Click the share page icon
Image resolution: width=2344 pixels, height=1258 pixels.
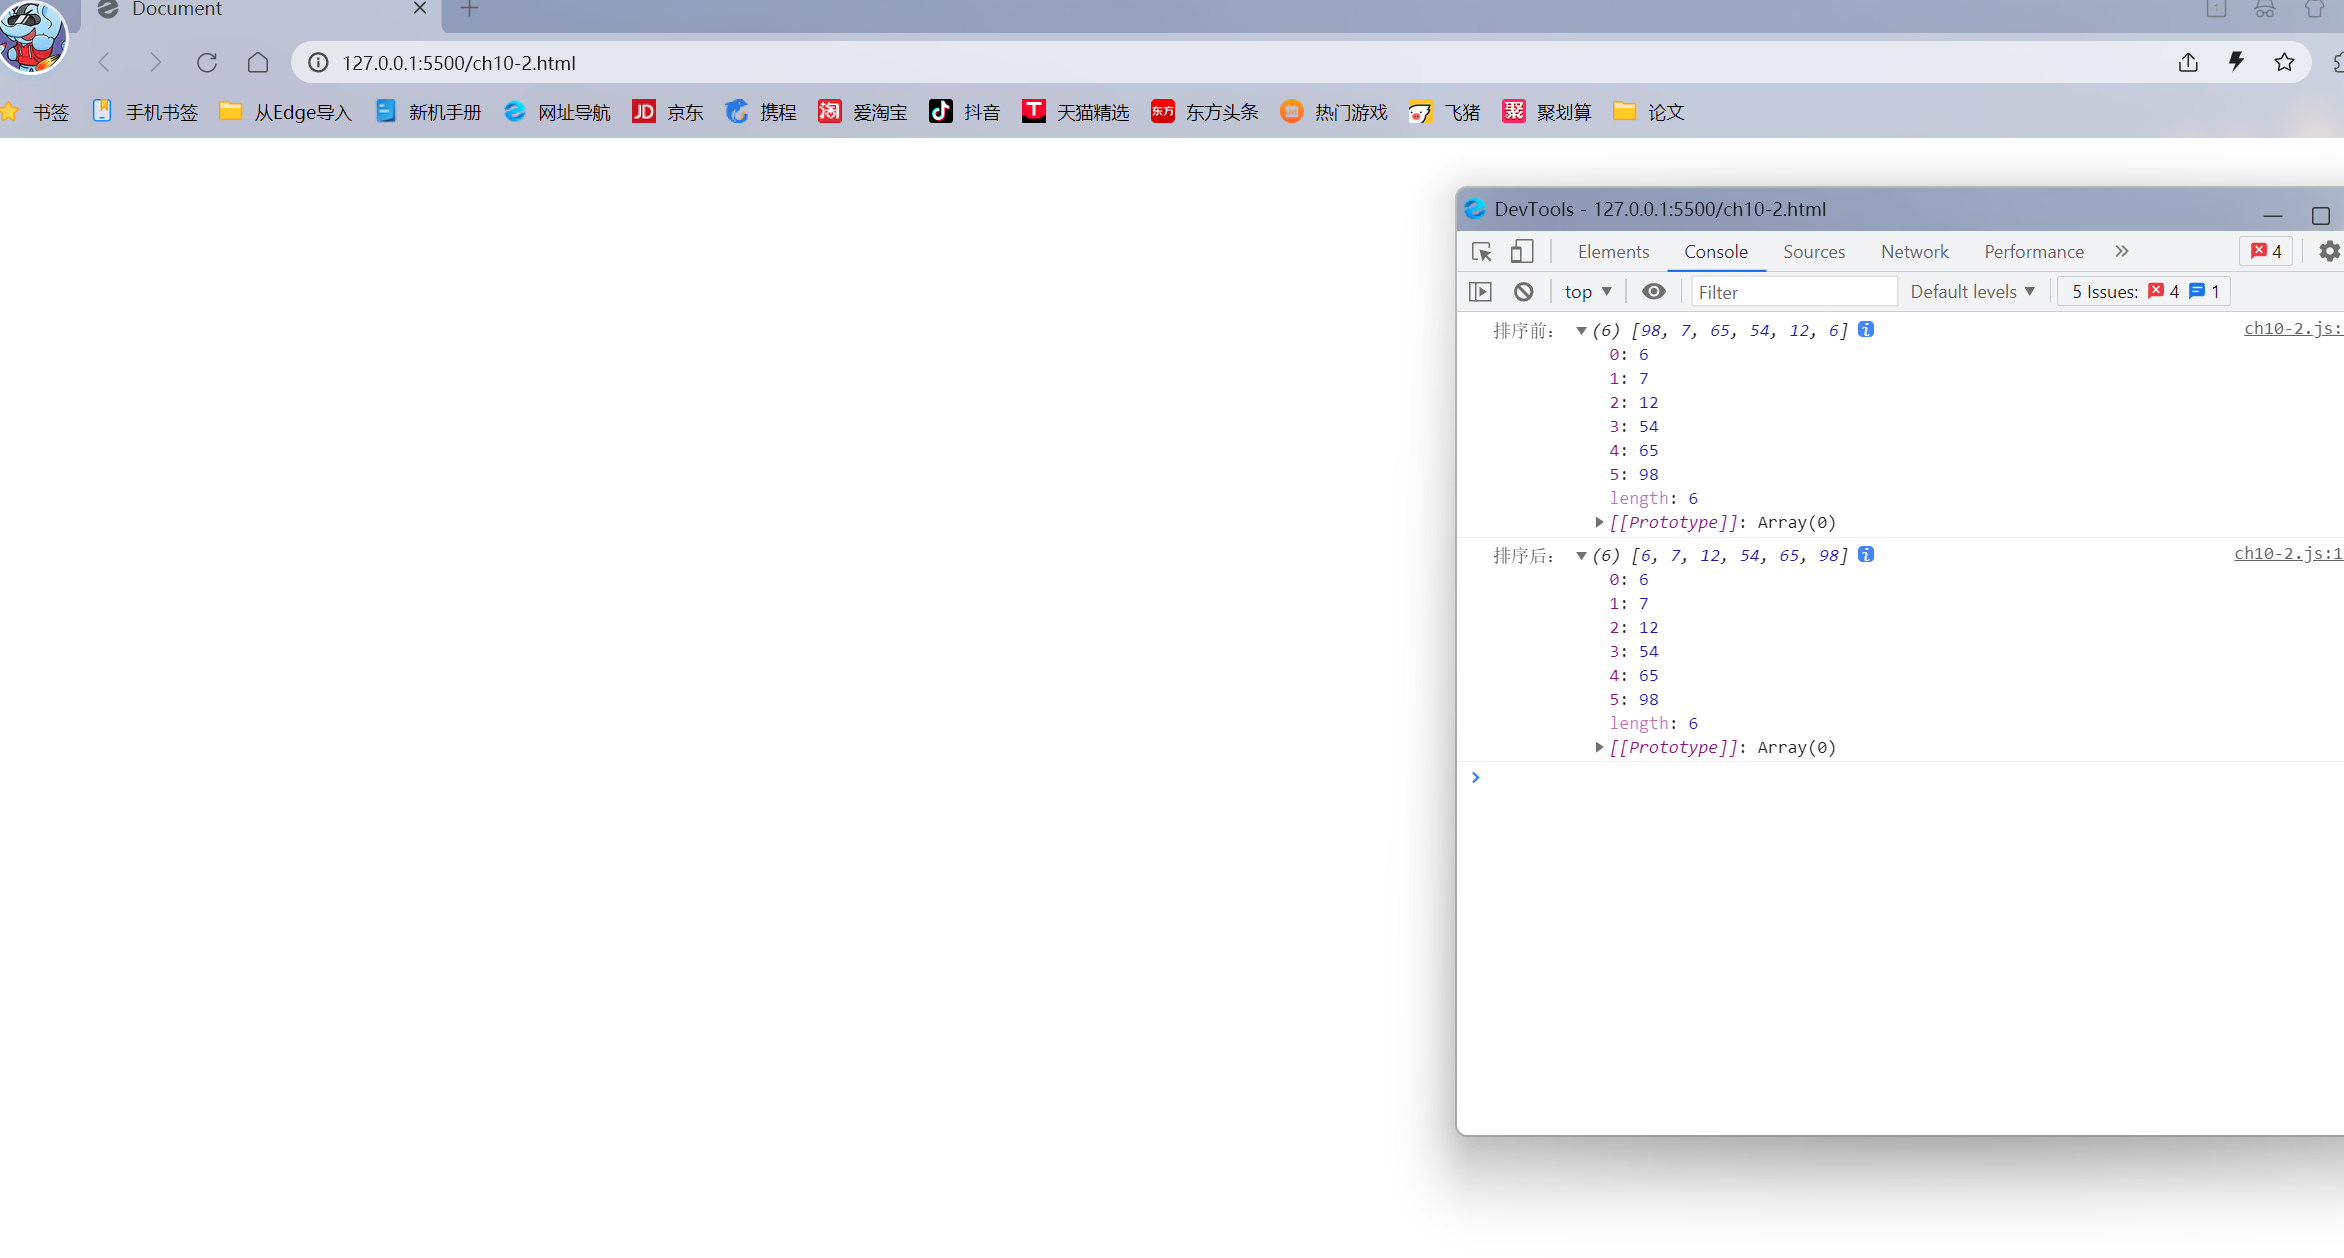tap(2188, 63)
